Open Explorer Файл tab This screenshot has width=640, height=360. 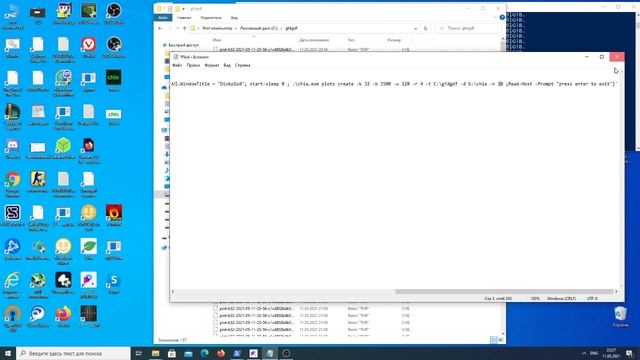(x=163, y=18)
